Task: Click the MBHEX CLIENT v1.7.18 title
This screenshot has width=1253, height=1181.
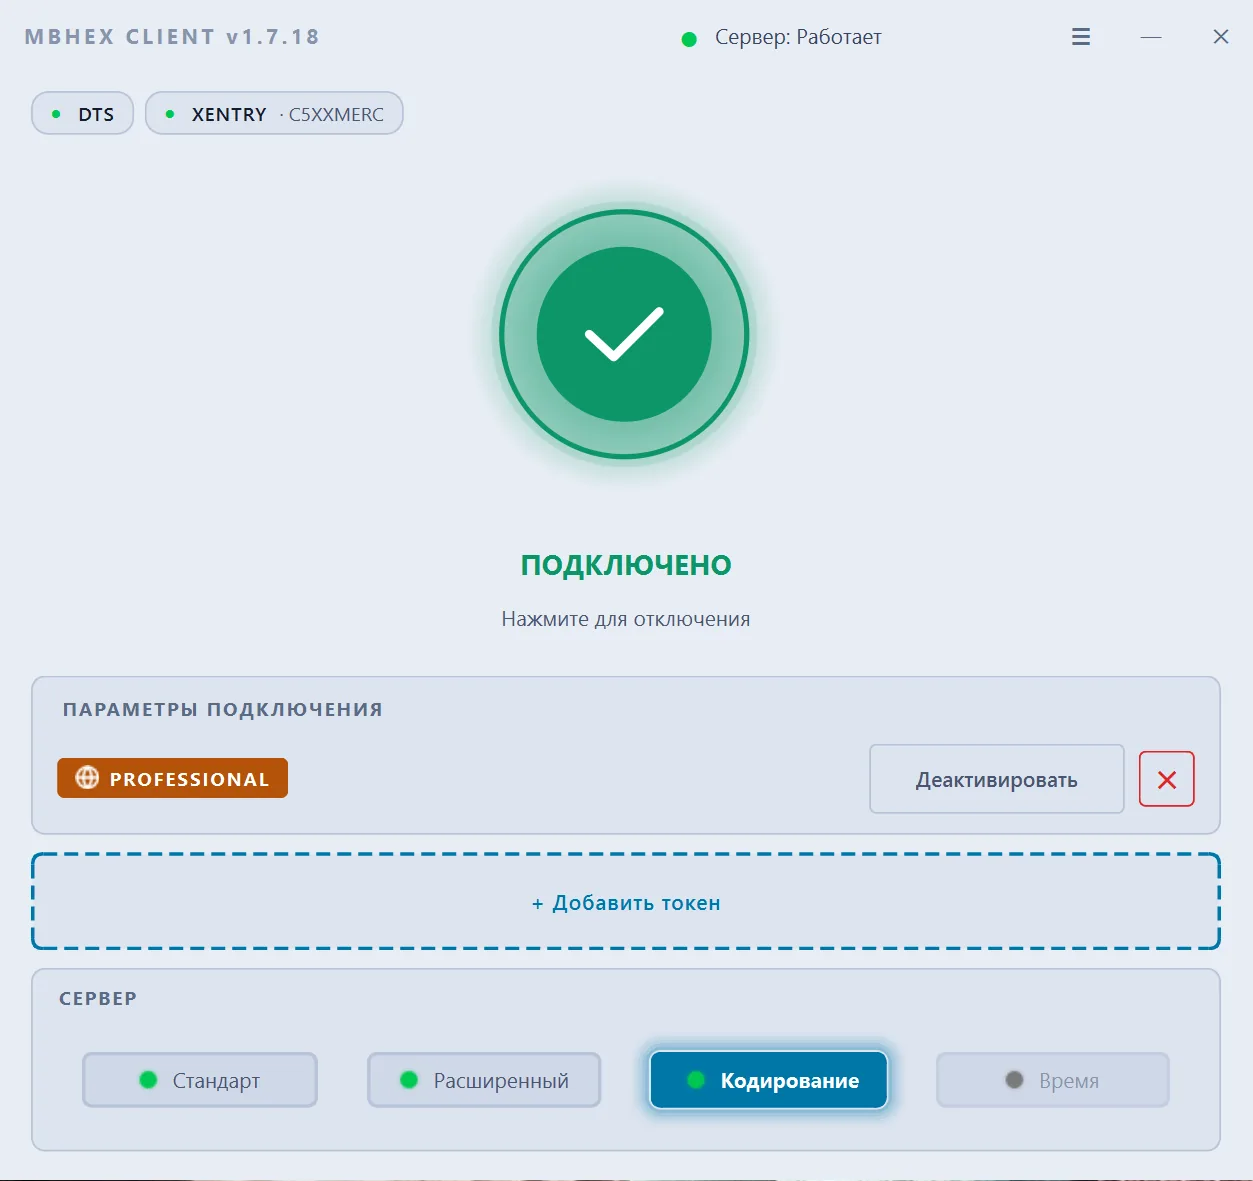Action: [172, 37]
